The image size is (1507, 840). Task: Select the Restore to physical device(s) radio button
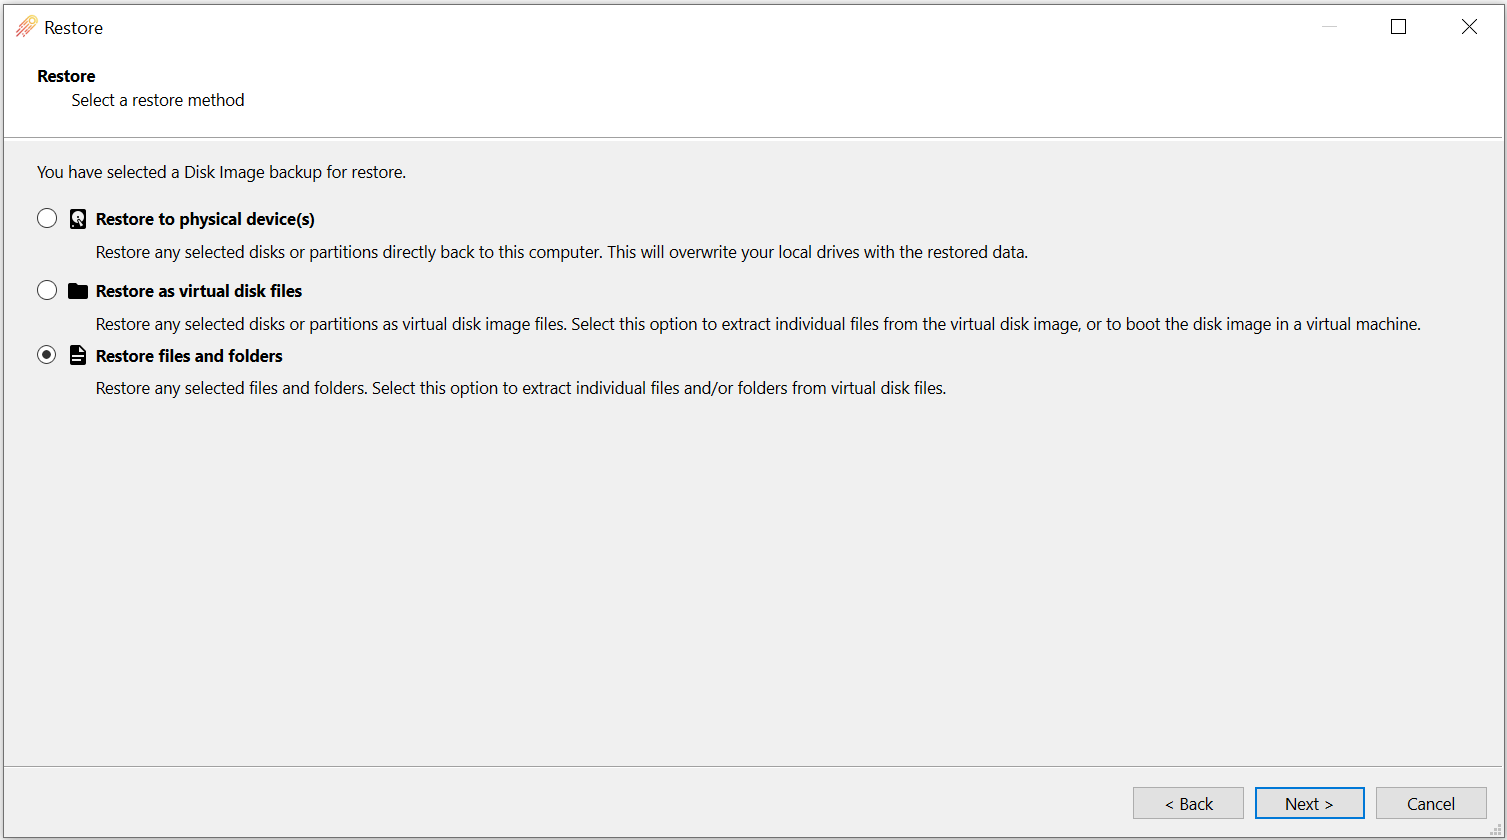point(47,219)
